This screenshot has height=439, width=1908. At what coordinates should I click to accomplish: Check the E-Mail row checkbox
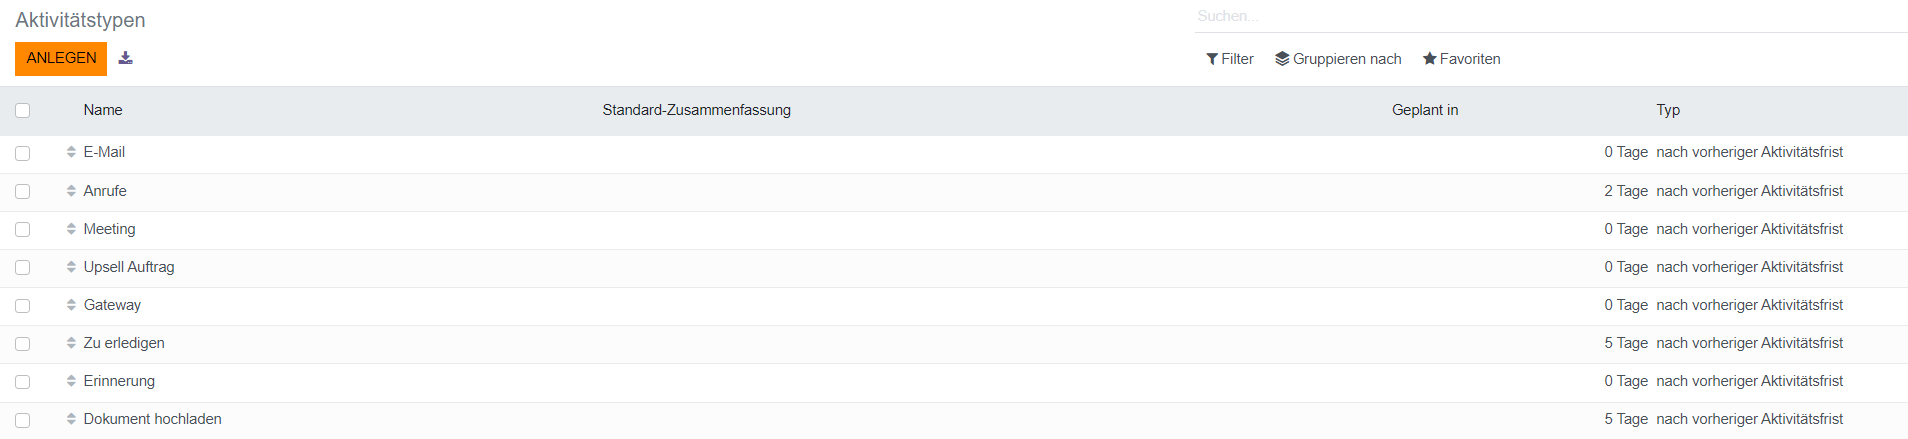(23, 153)
